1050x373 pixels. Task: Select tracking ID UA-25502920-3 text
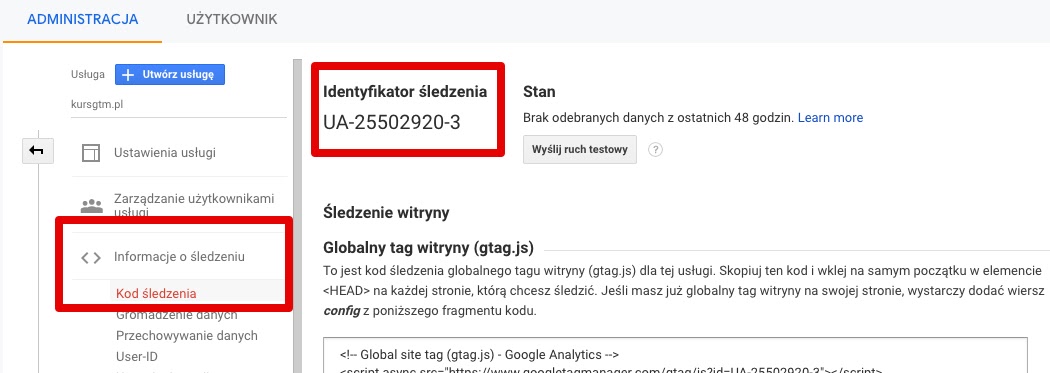pyautogui.click(x=392, y=123)
